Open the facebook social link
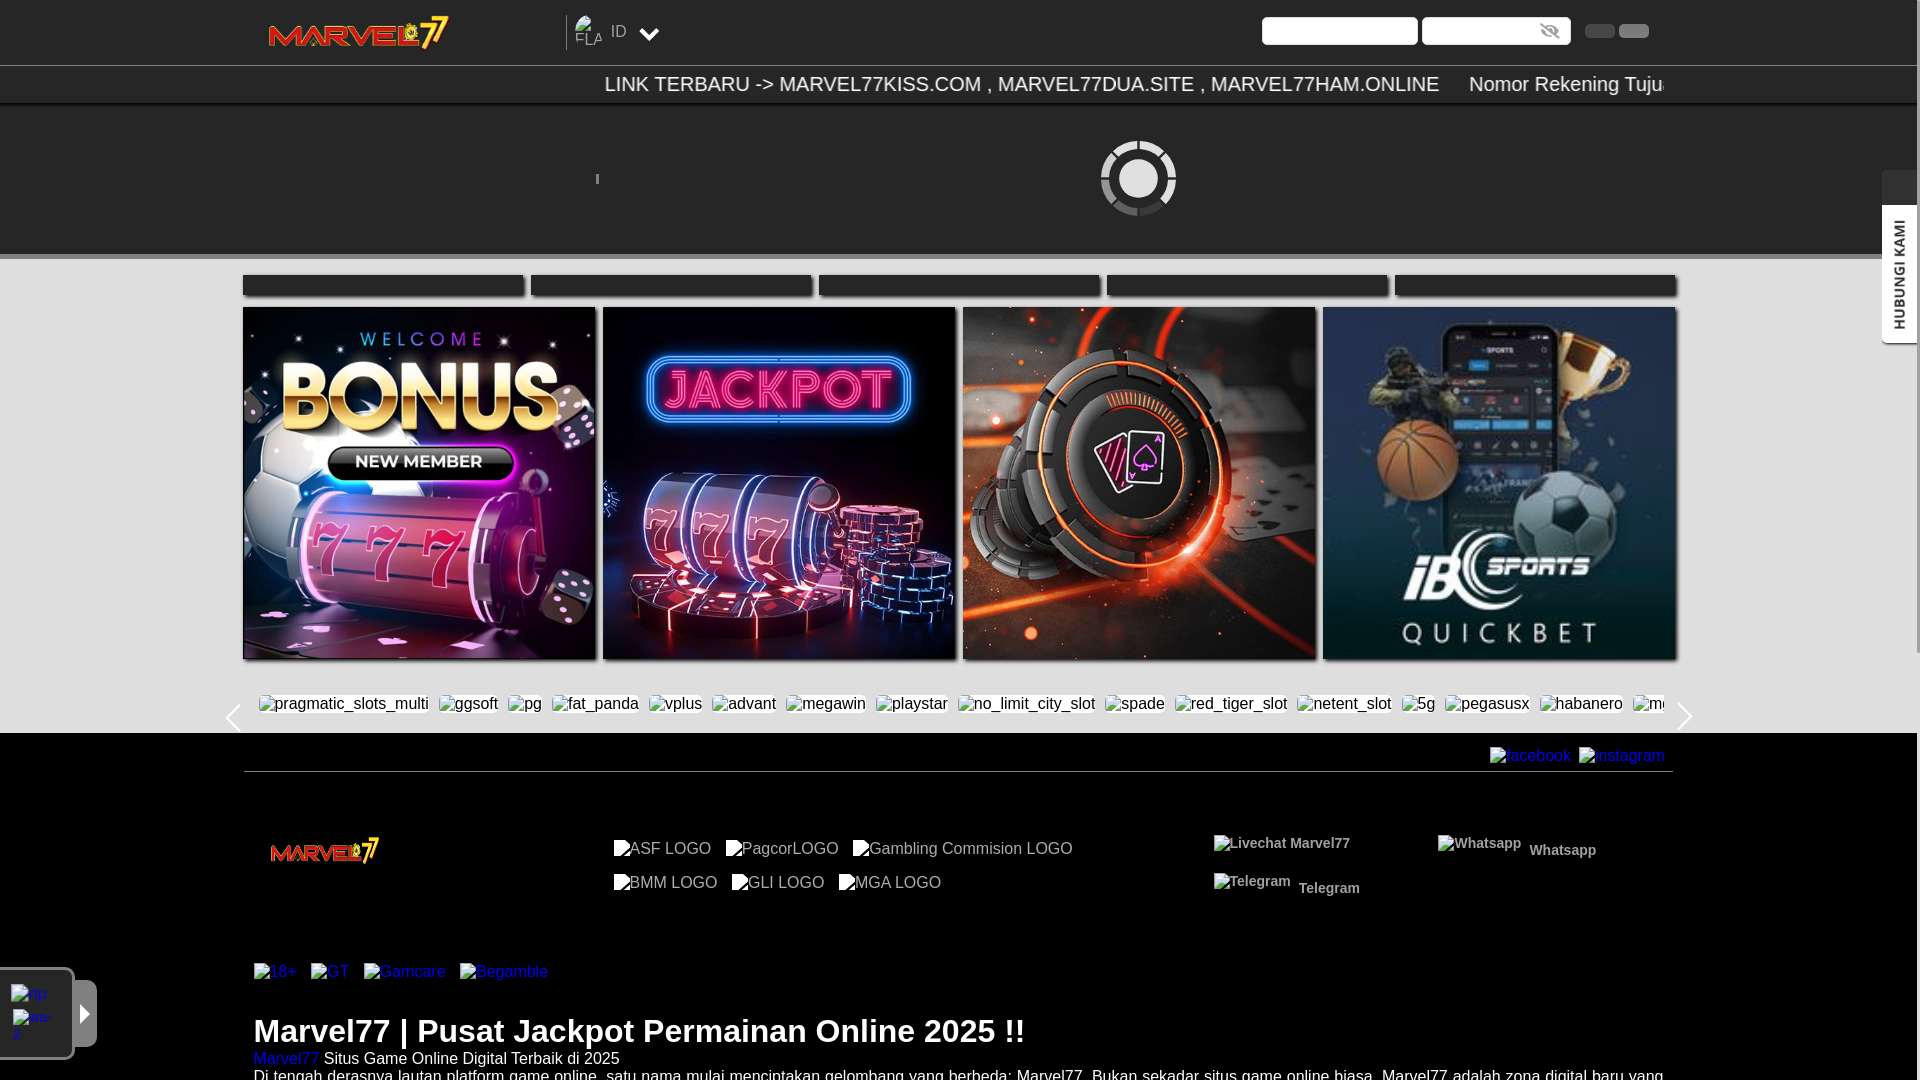The image size is (1920, 1080). (1530, 756)
